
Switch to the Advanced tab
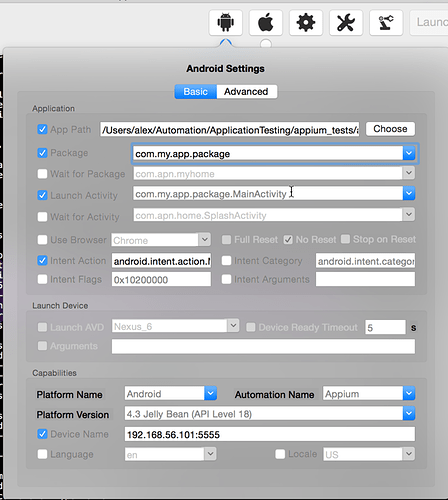246,91
